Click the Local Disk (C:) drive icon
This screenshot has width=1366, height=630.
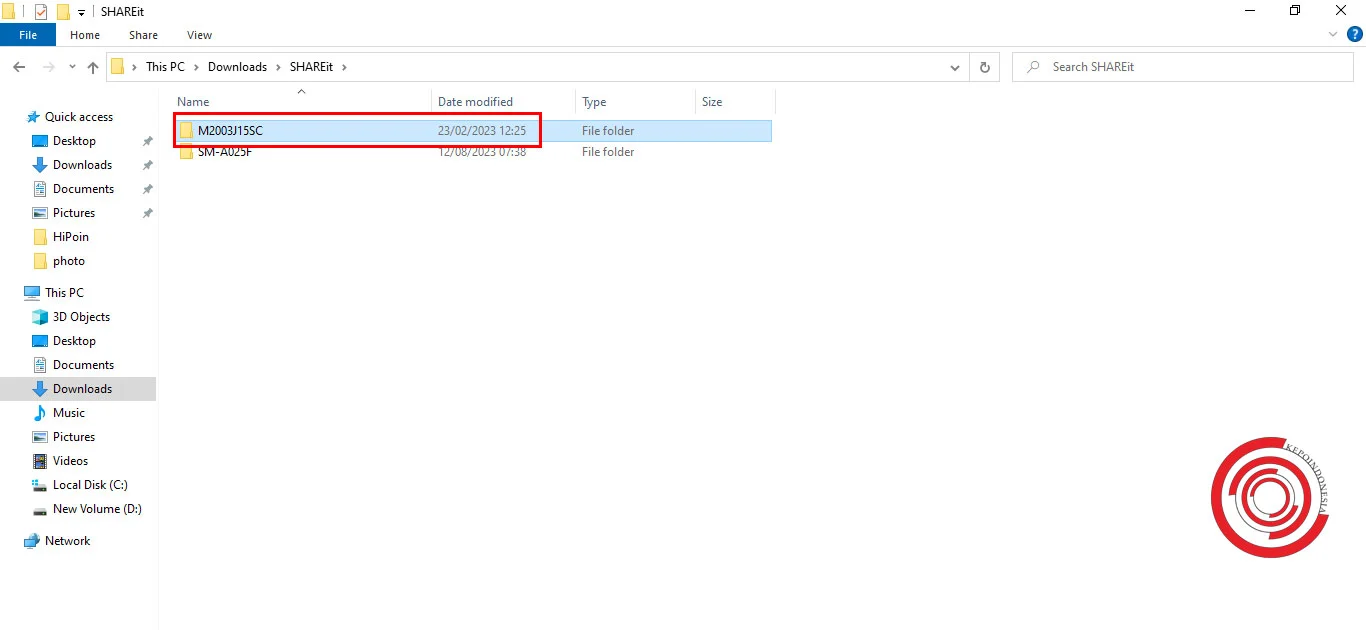coord(40,485)
